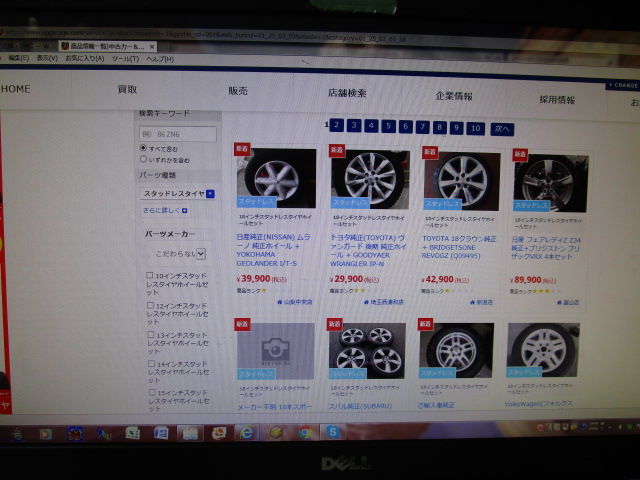Image resolution: width=640 pixels, height=480 pixels.
Task: Go to results page 5
Action: point(388,127)
